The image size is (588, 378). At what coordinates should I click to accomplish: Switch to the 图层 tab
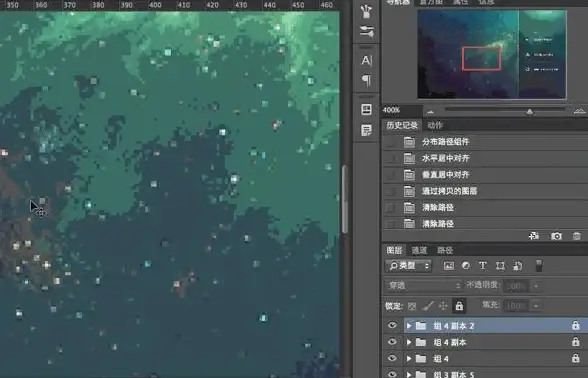click(394, 250)
